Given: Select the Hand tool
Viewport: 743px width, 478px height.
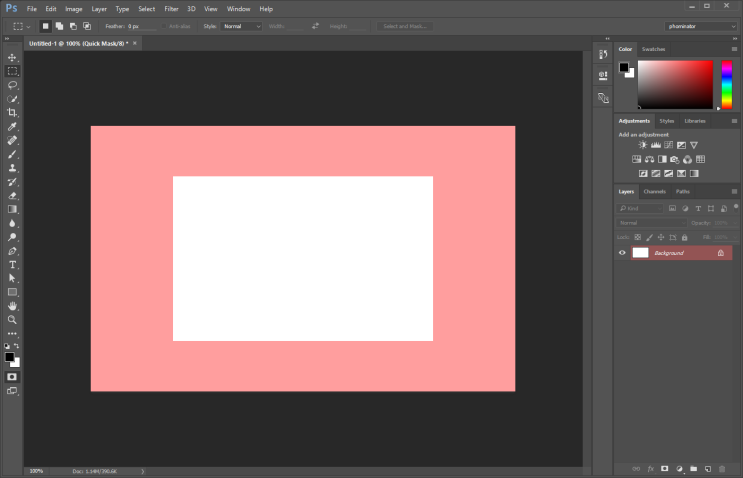Looking at the screenshot, I should click(x=12, y=306).
